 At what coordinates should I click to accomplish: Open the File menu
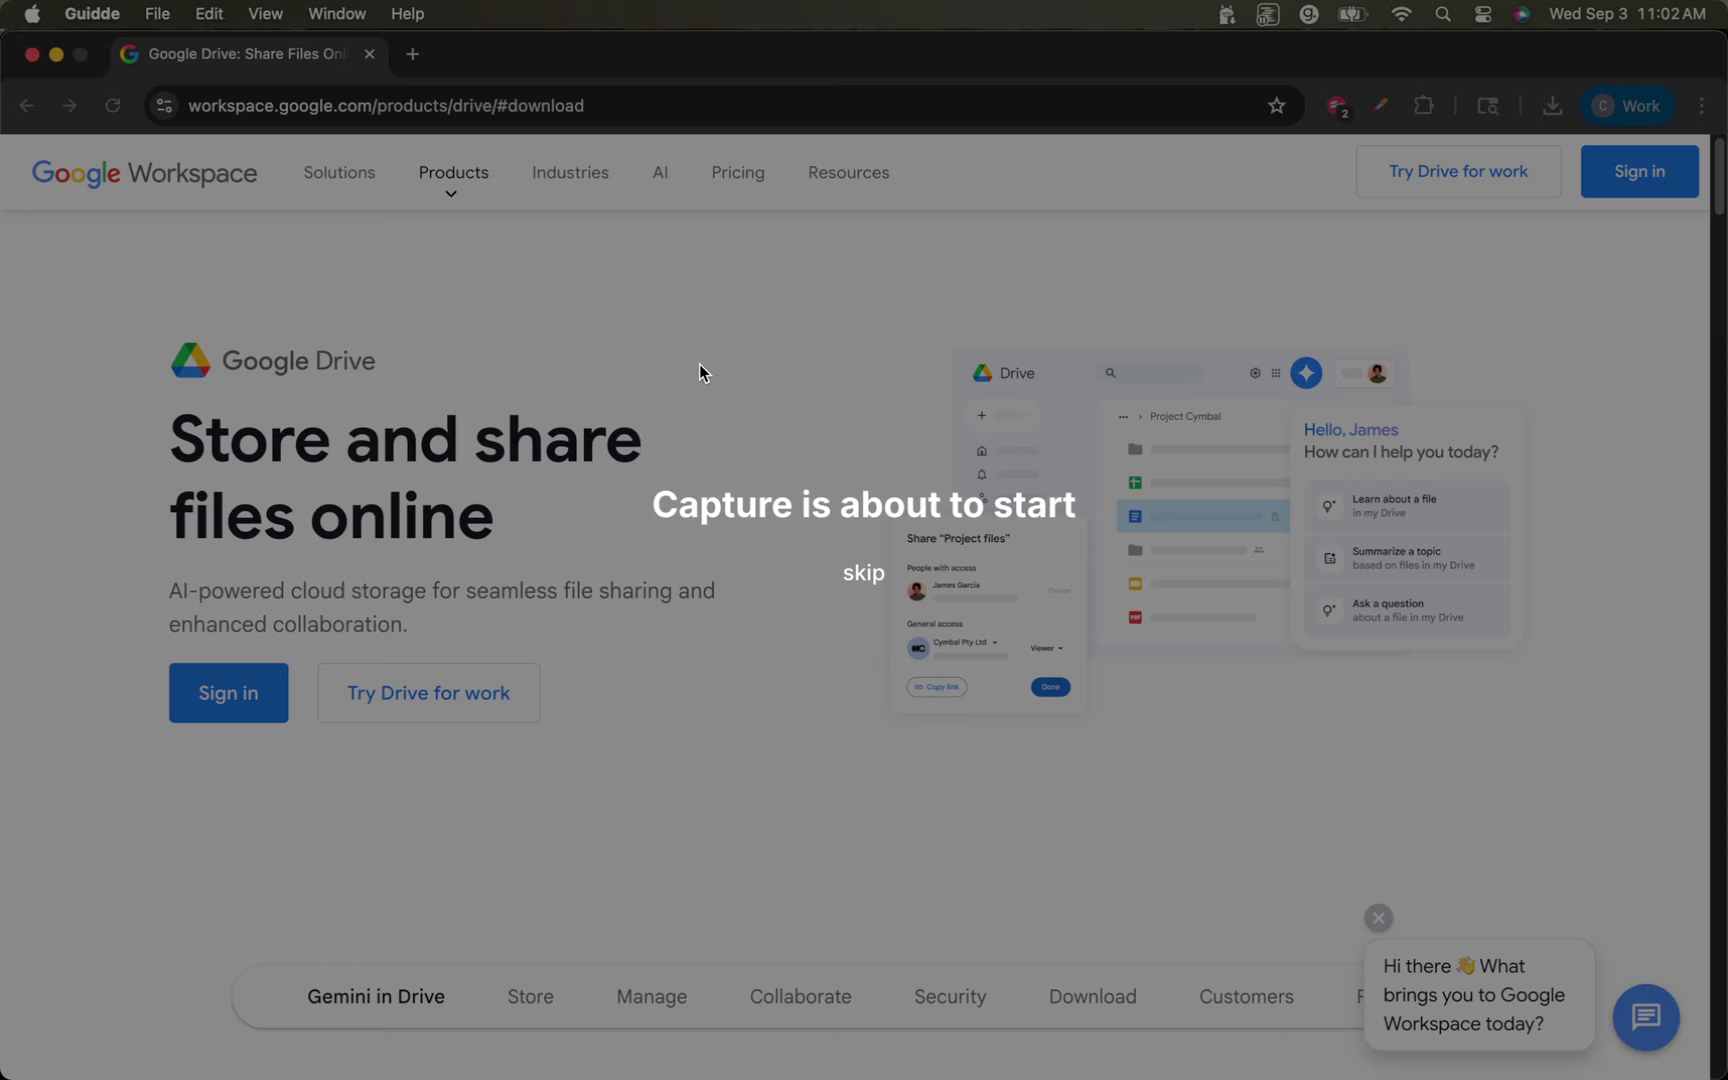tap(157, 14)
